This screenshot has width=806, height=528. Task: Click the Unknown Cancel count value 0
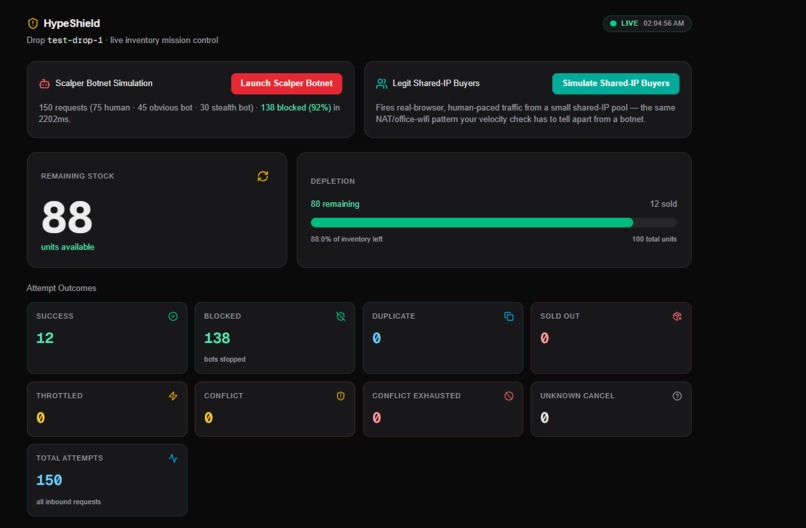click(x=544, y=418)
